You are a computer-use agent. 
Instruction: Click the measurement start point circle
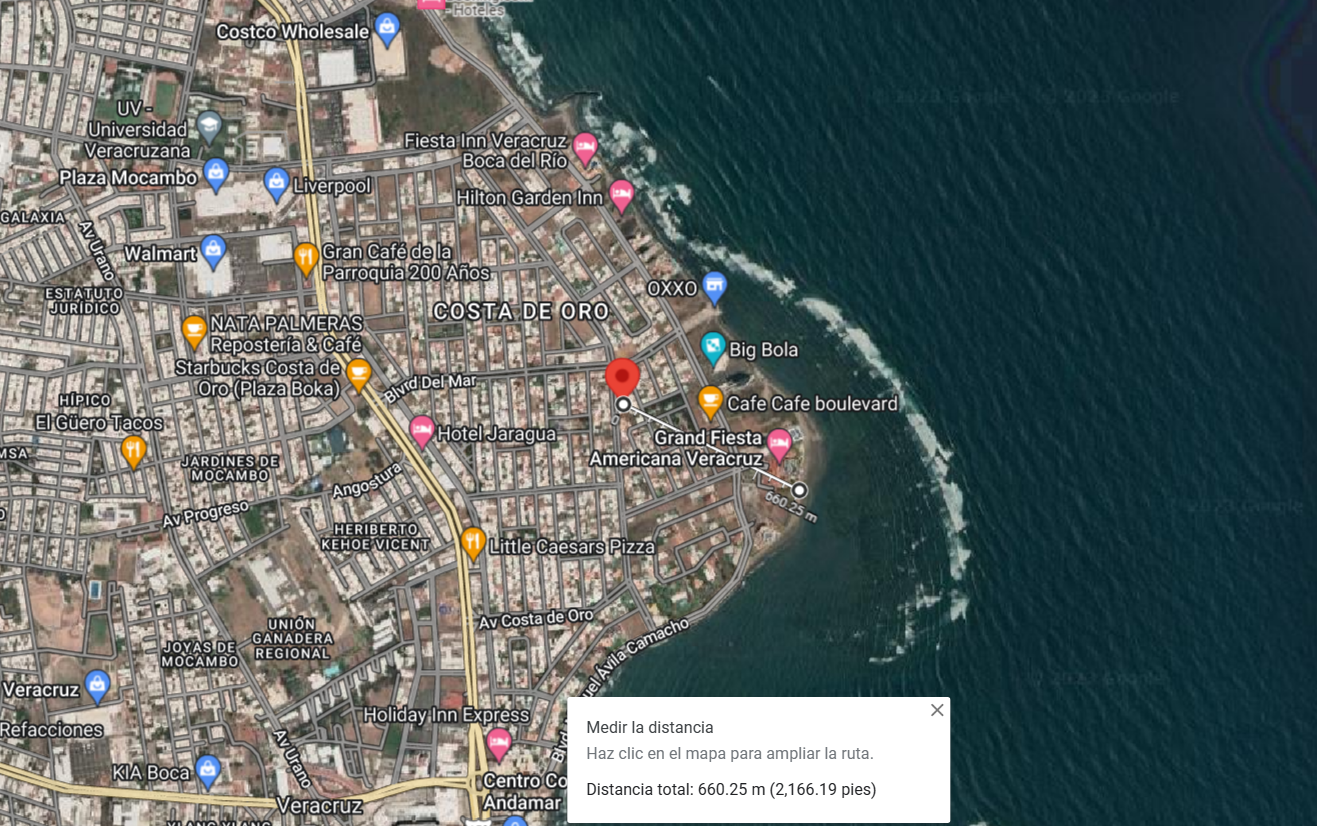click(x=623, y=405)
